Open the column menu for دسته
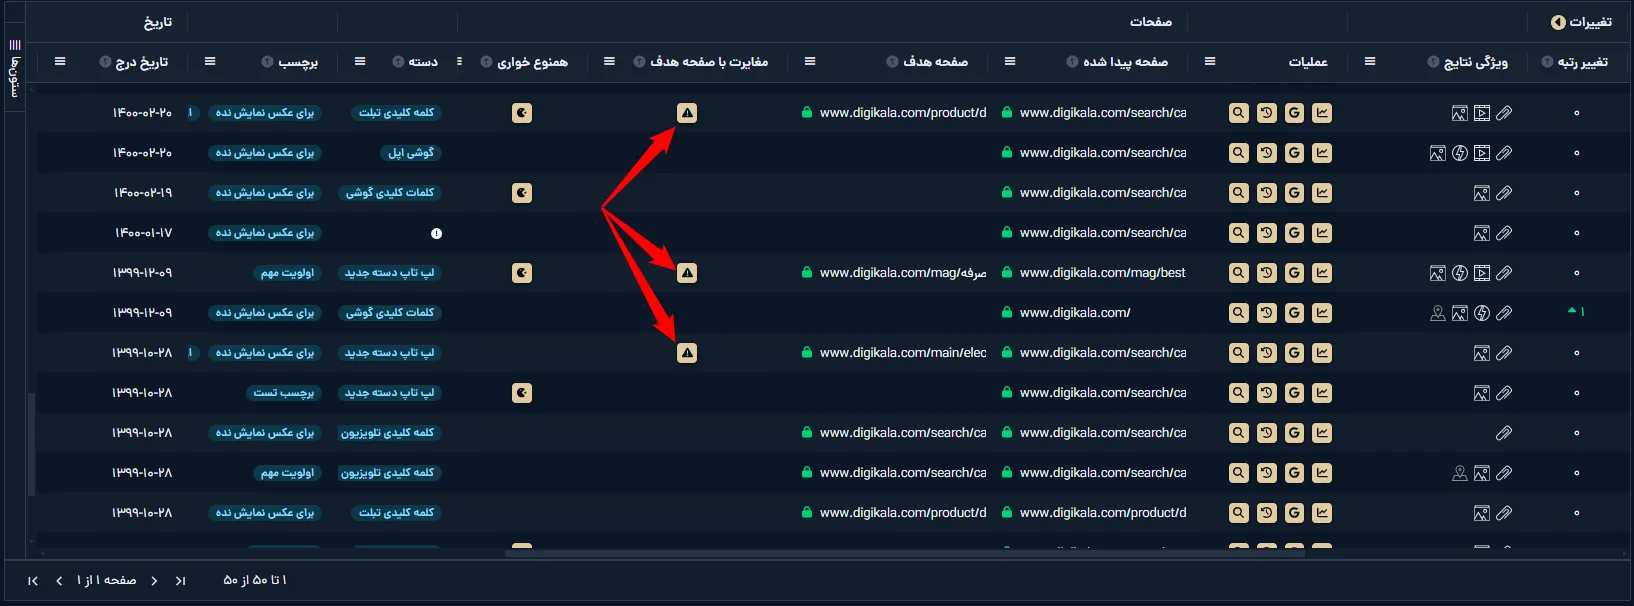1634x606 pixels. pyautogui.click(x=360, y=62)
